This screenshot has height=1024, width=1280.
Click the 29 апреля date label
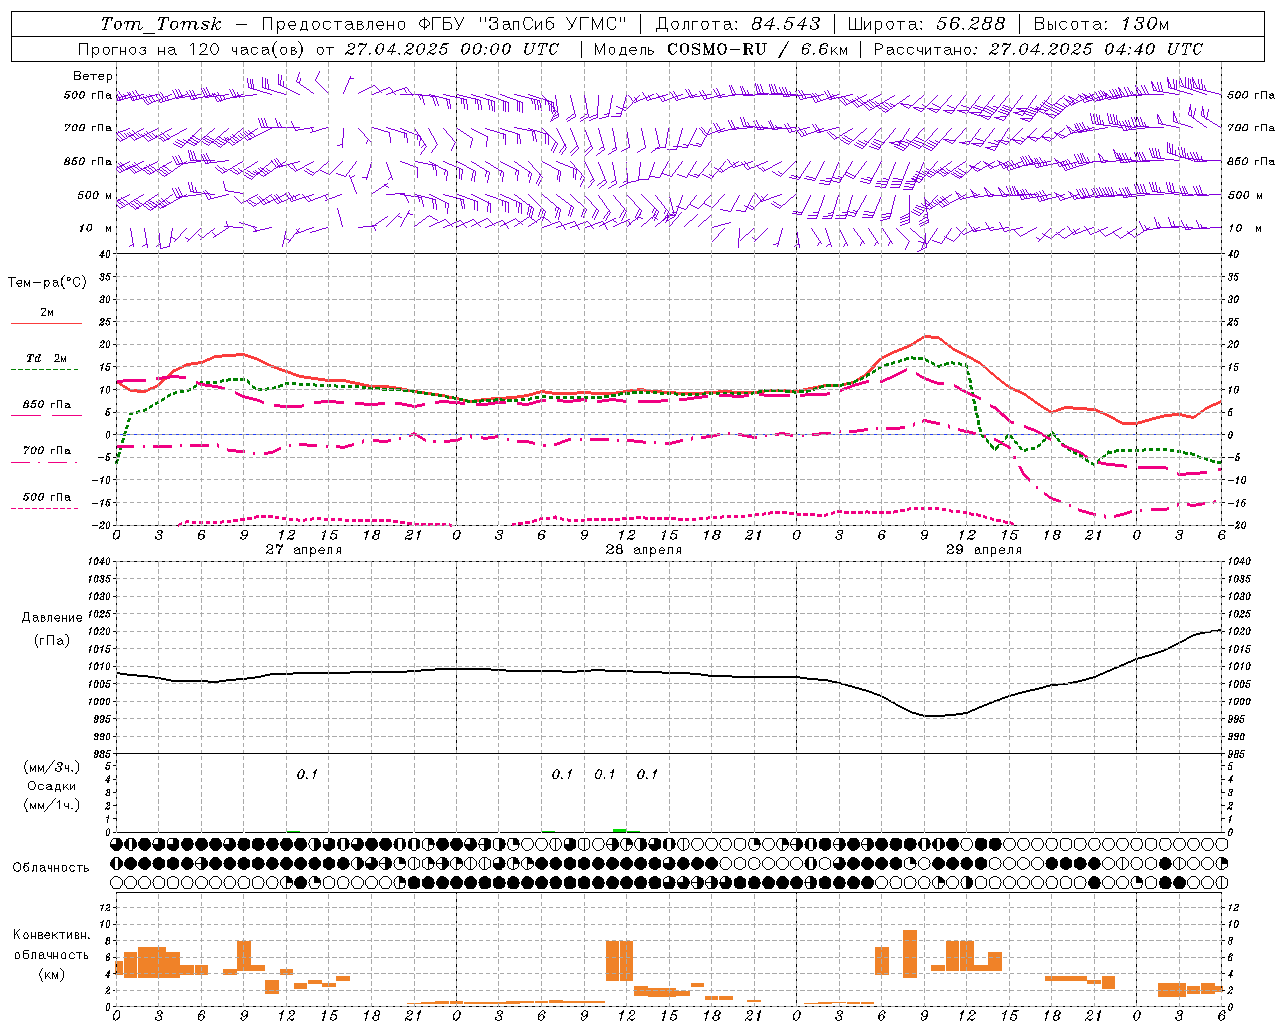tap(984, 550)
